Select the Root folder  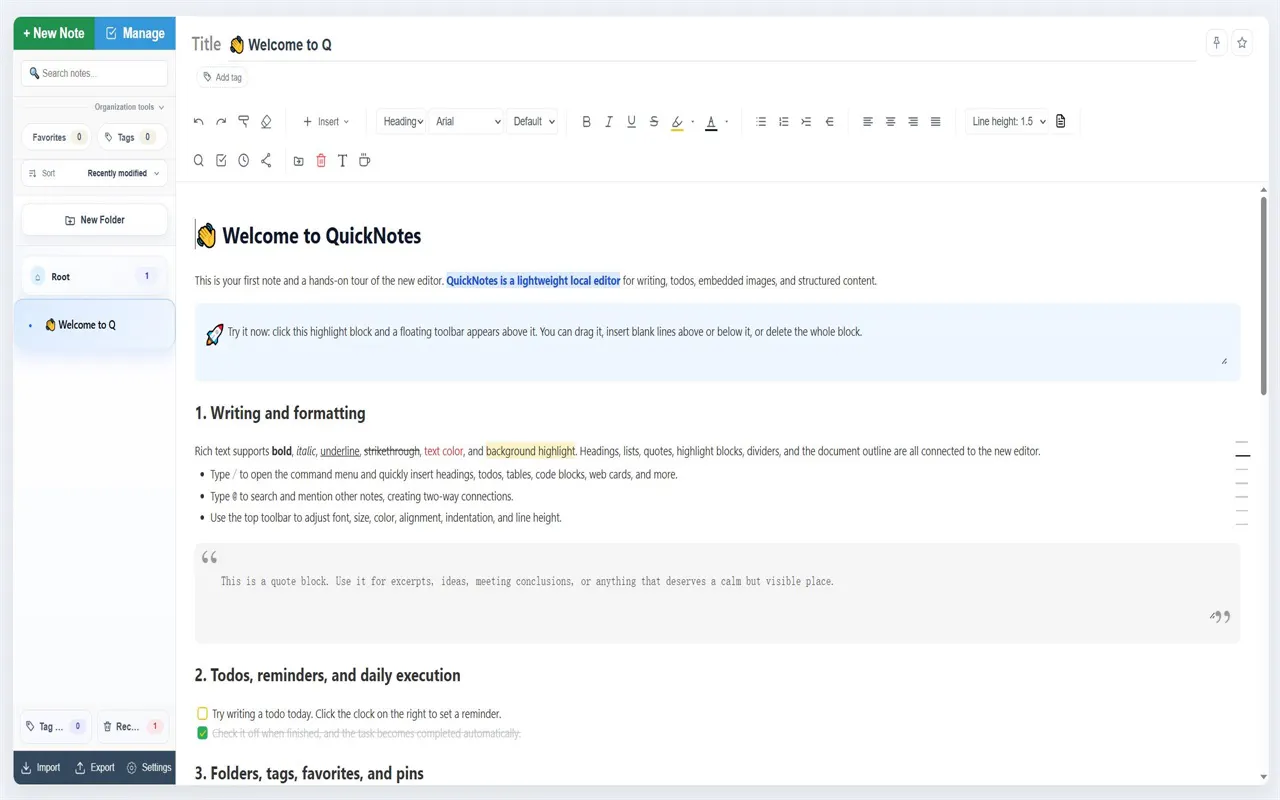pyautogui.click(x=94, y=276)
